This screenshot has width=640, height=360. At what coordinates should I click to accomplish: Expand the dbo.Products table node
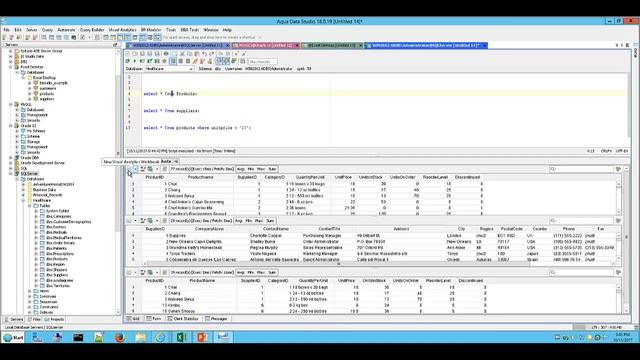(36, 259)
